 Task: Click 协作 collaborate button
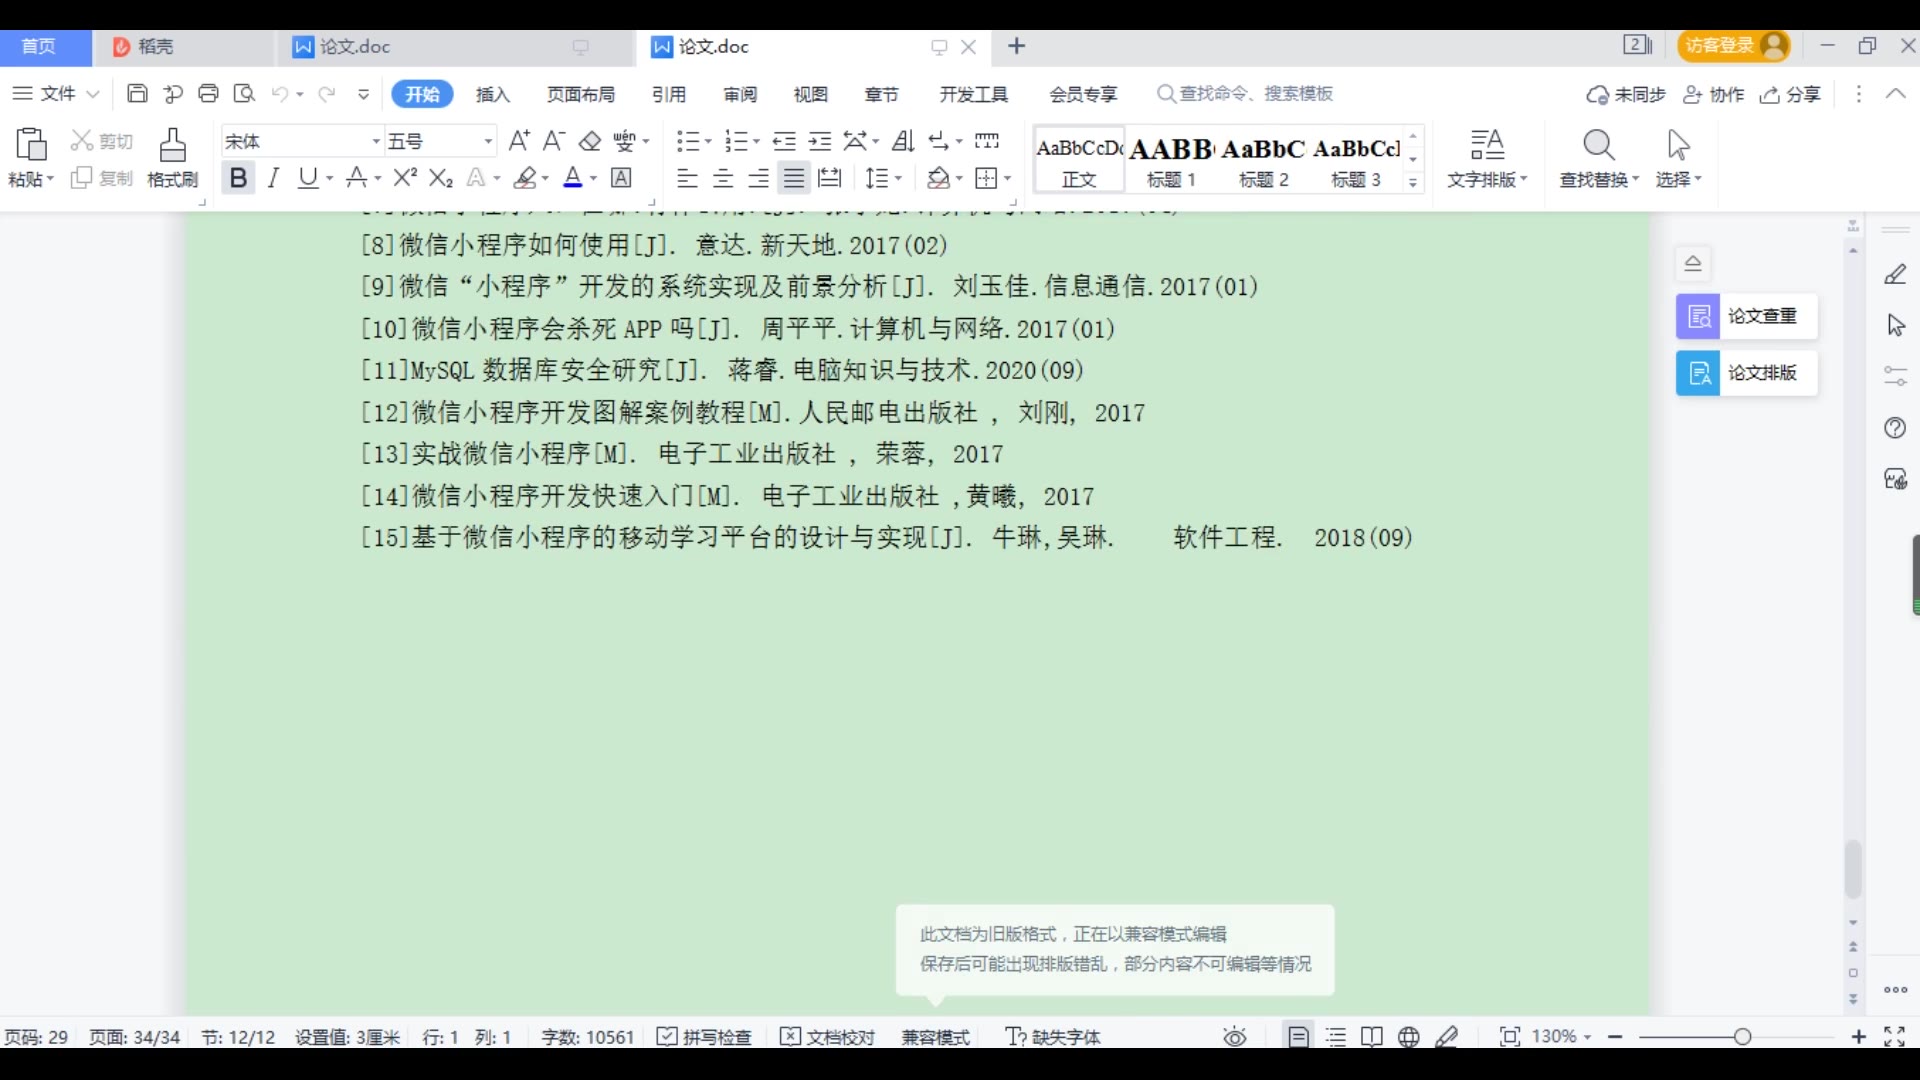click(1714, 94)
